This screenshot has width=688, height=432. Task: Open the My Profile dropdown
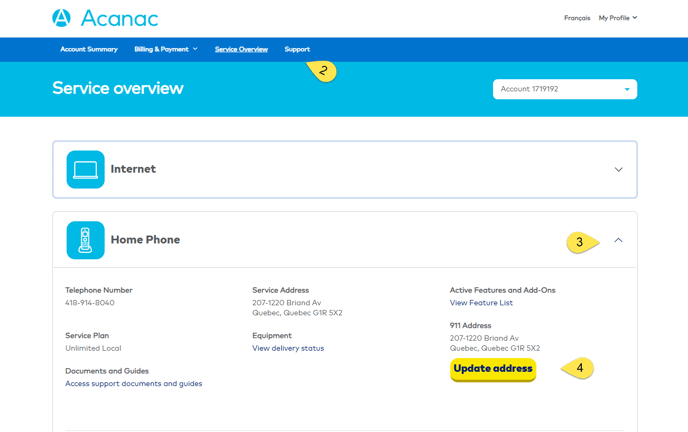618,18
